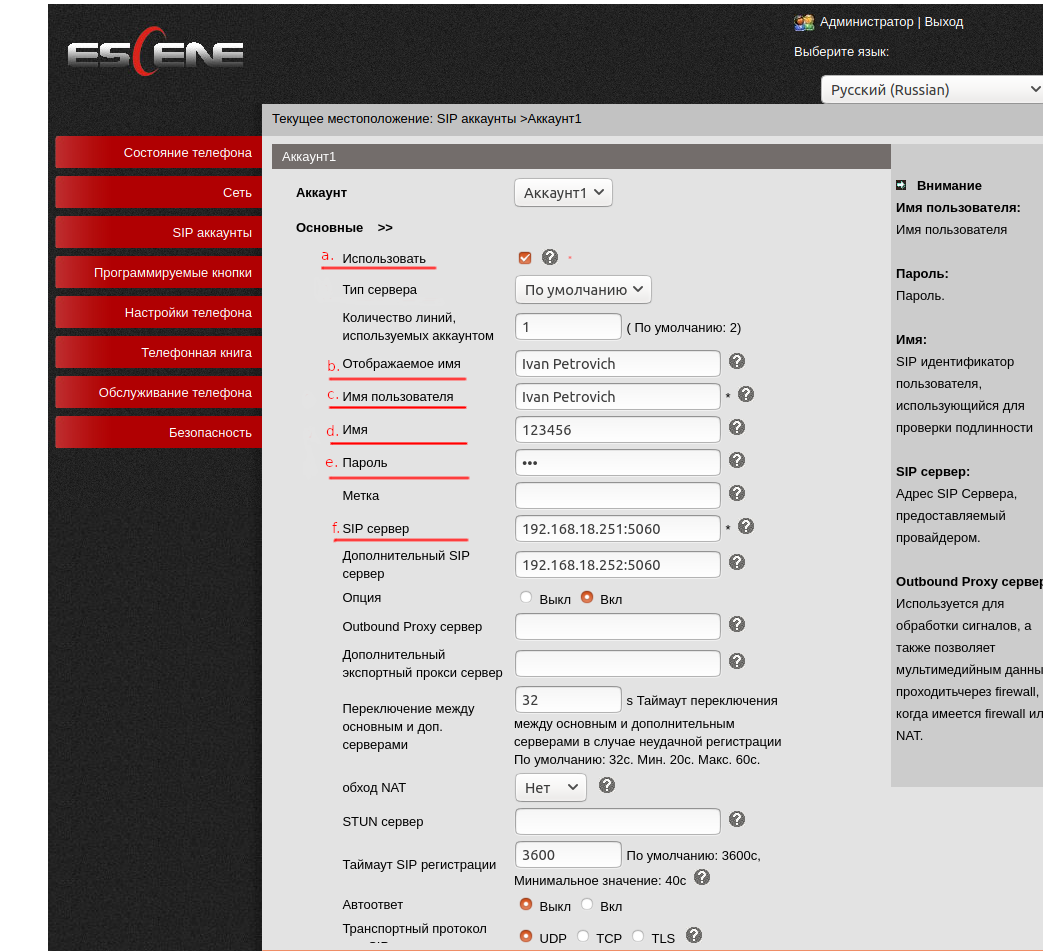Click into the Пароль password field
Image resolution: width=1043 pixels, height=951 pixels.
tap(617, 463)
